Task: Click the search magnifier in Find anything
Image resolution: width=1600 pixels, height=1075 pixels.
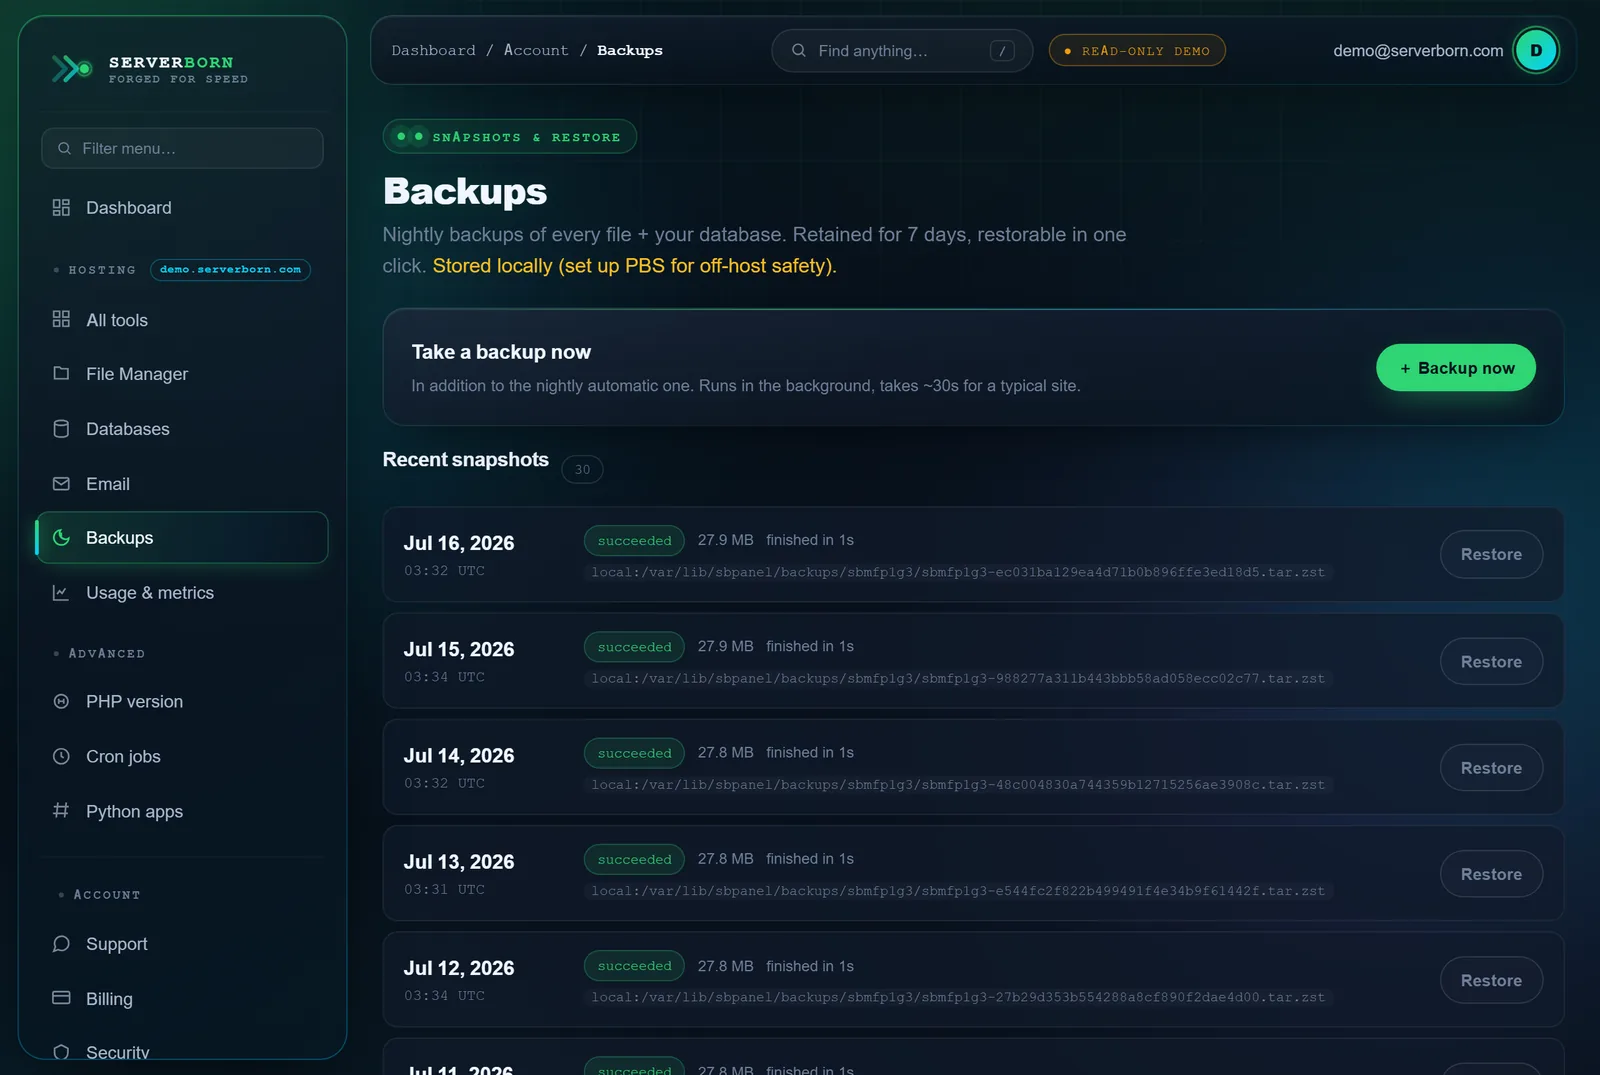Action: tap(799, 50)
